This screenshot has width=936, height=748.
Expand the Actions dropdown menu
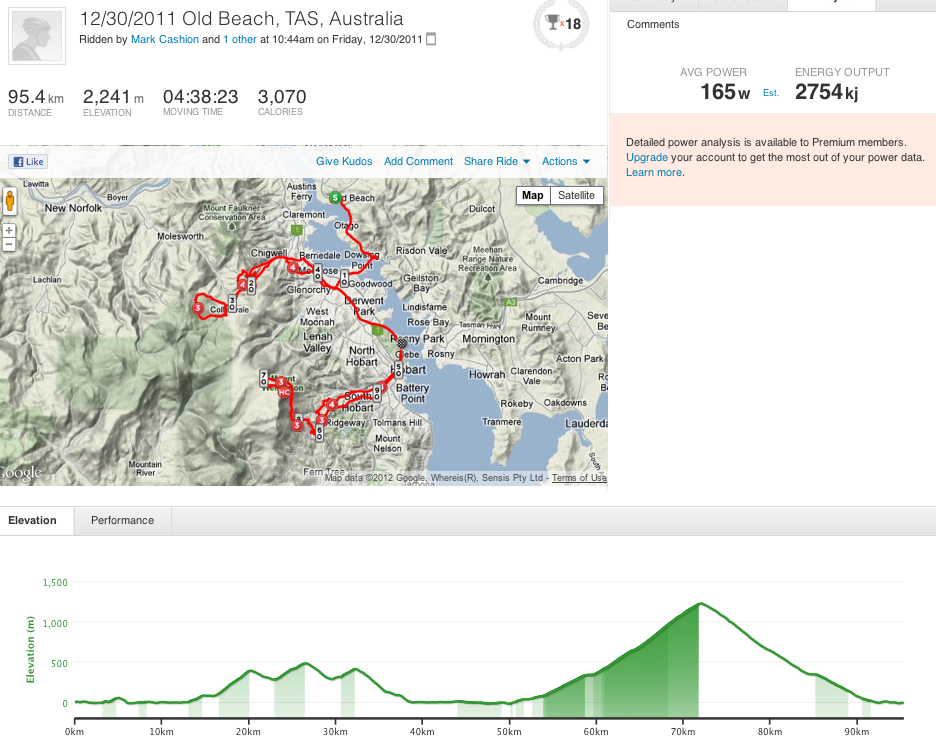coord(565,161)
